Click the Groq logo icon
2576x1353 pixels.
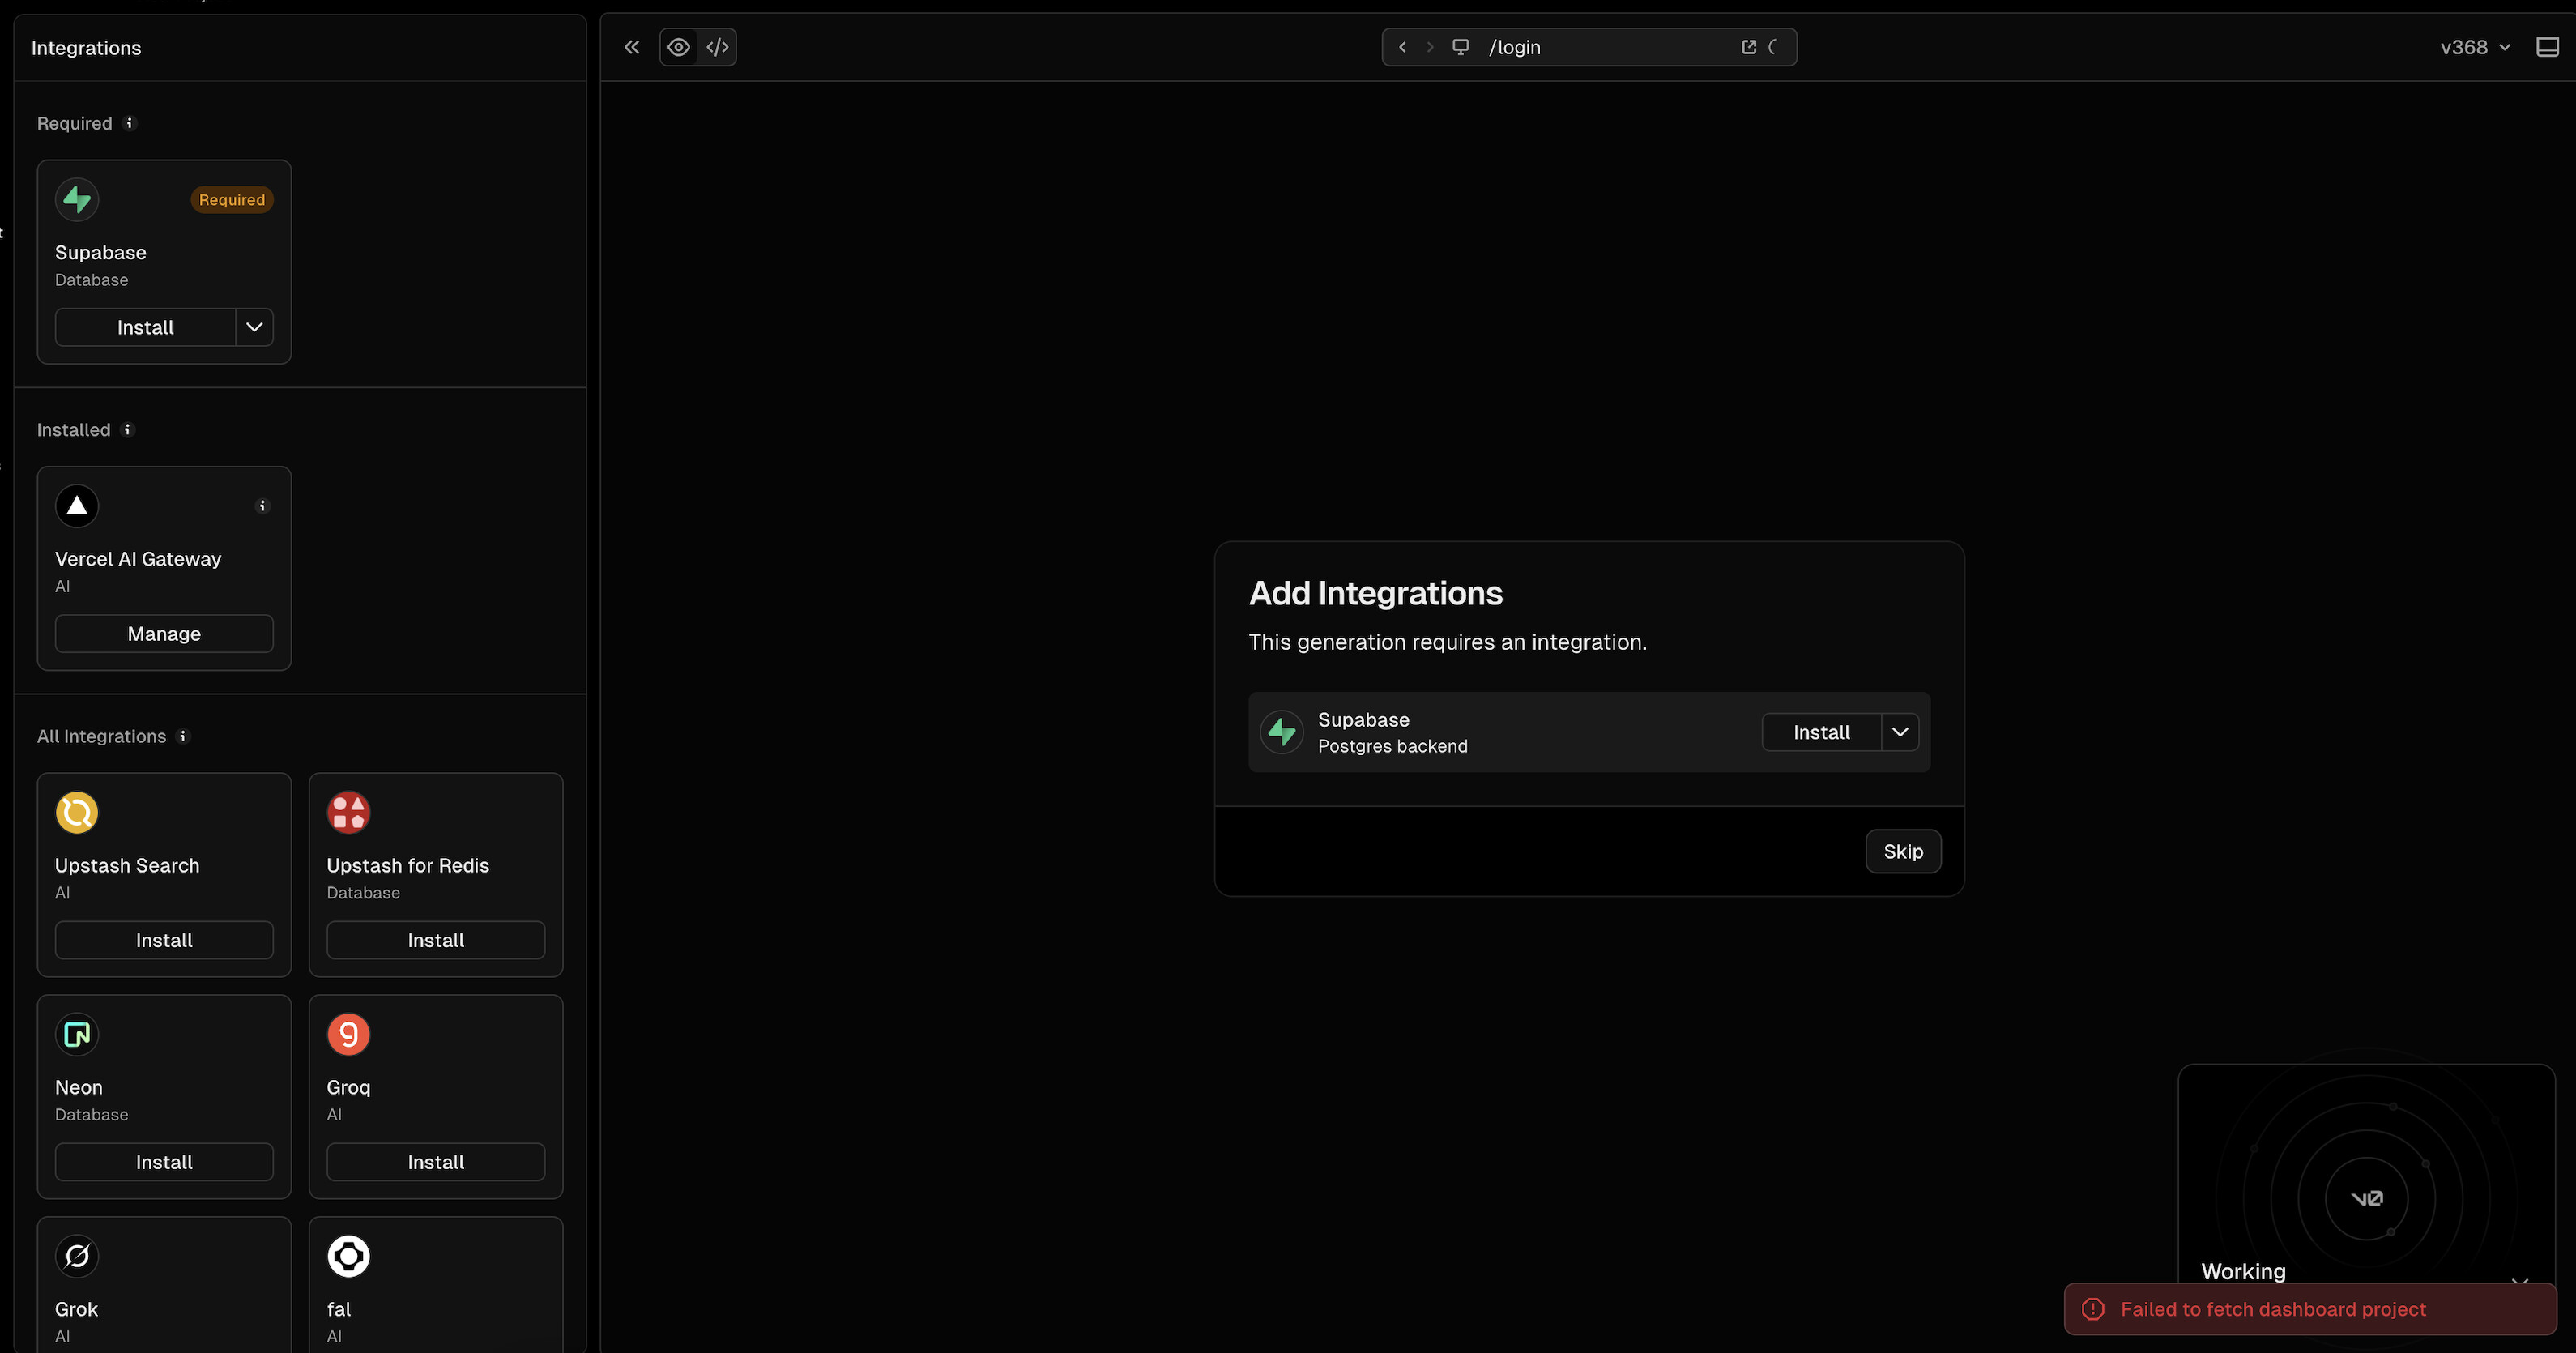348,1034
